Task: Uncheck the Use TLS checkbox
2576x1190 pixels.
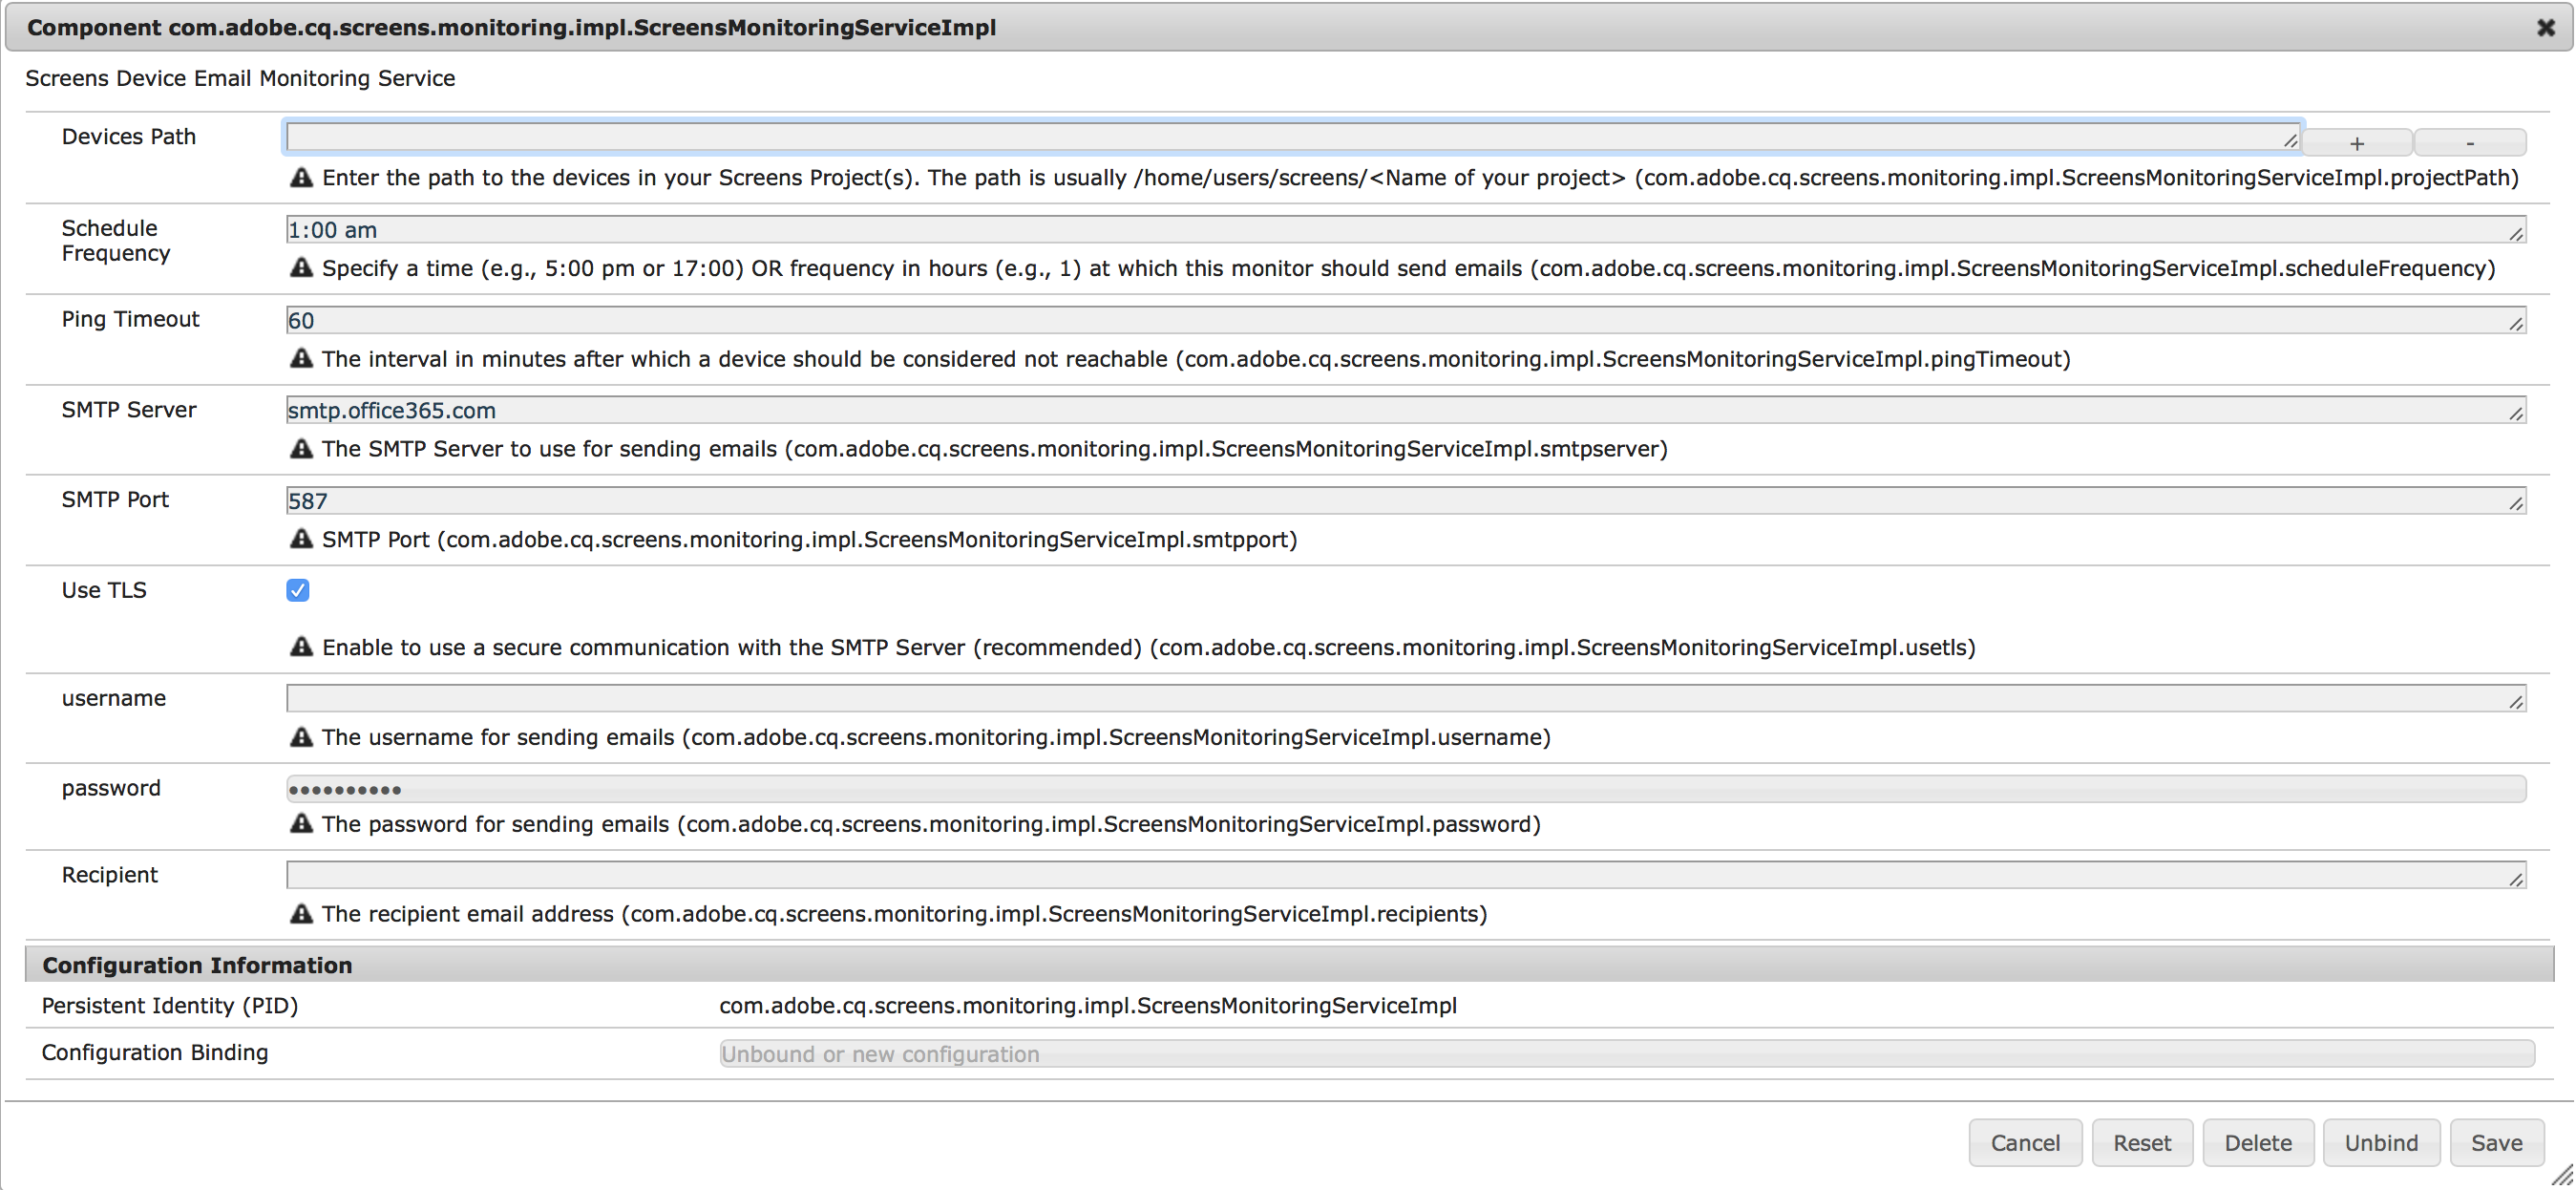Action: 298,590
